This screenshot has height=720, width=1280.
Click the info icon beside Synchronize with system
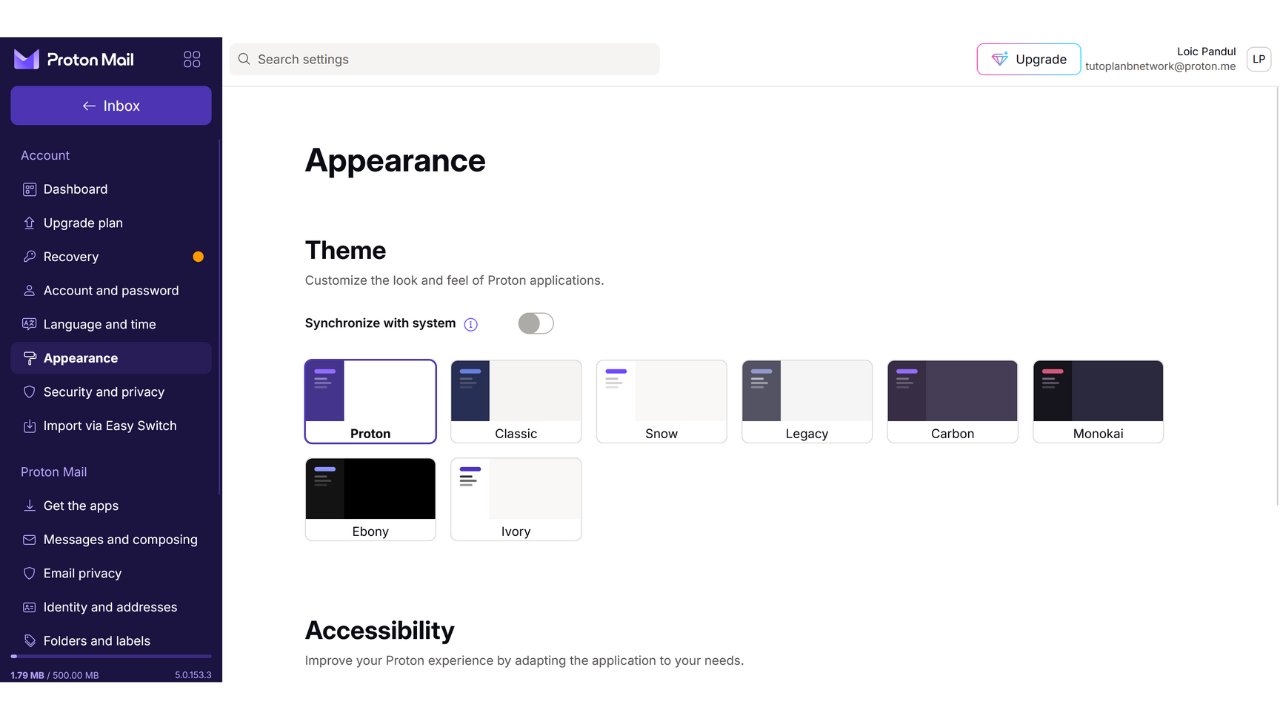[x=471, y=324]
